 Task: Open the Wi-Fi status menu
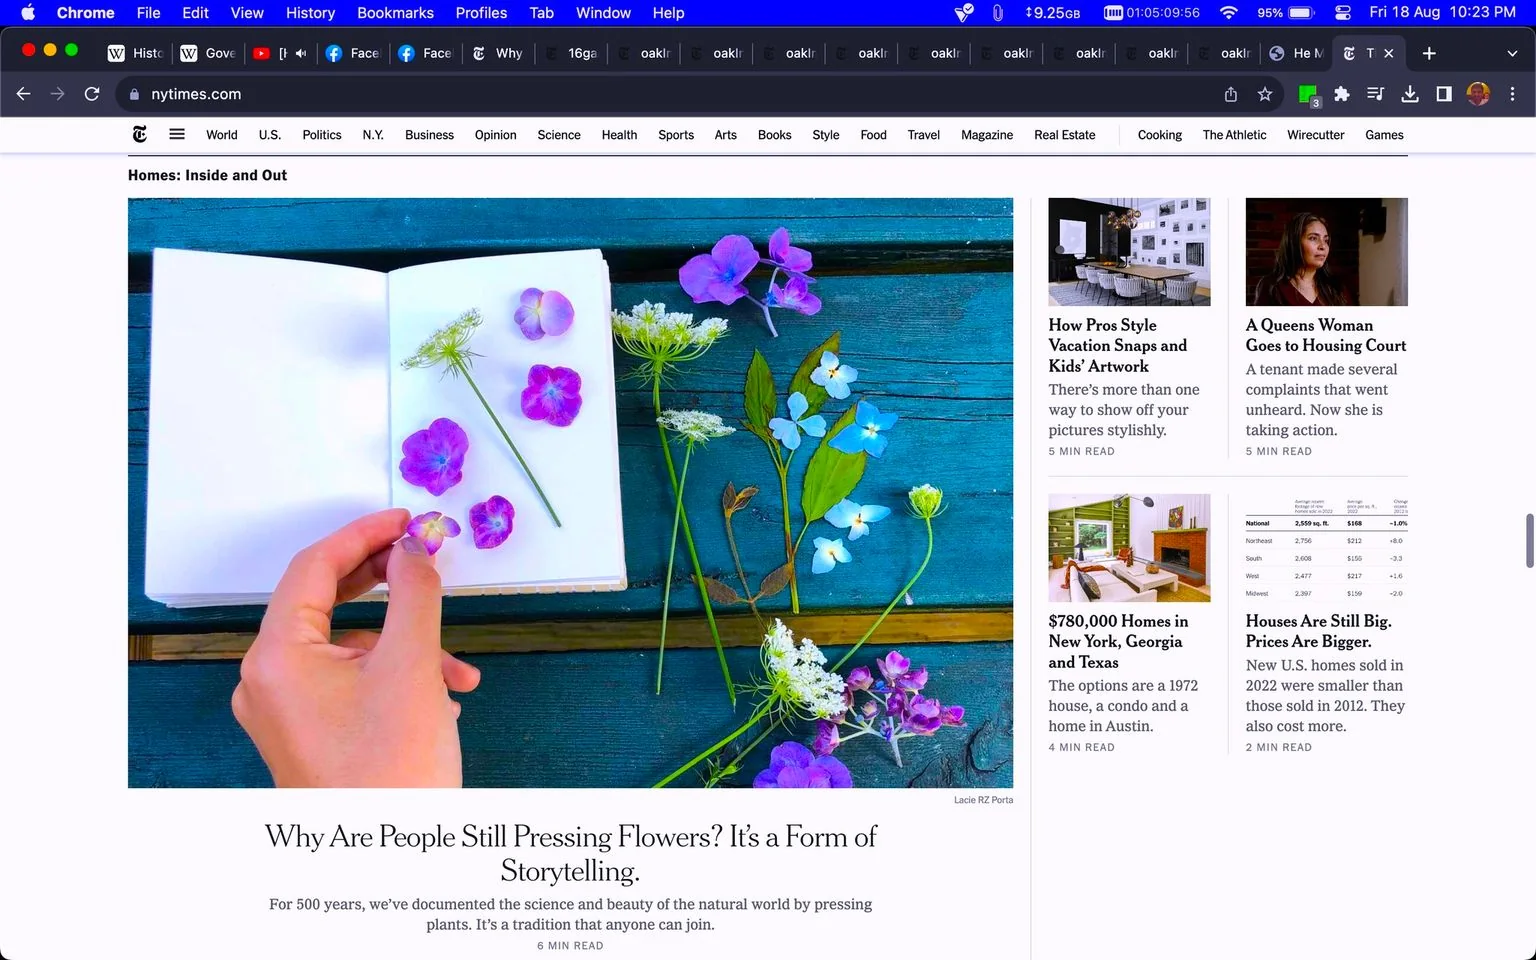pos(1229,13)
